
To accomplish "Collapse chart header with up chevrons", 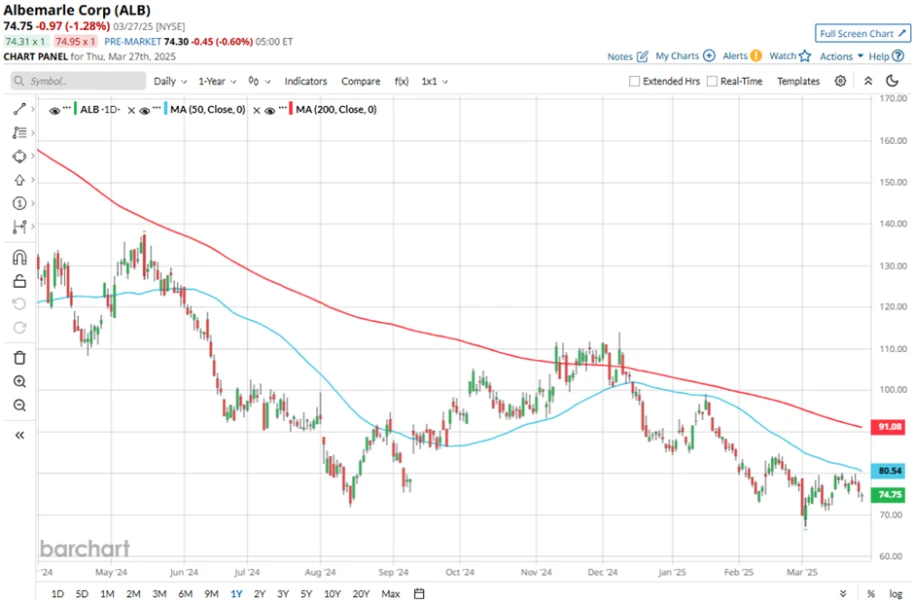I will coord(868,81).
